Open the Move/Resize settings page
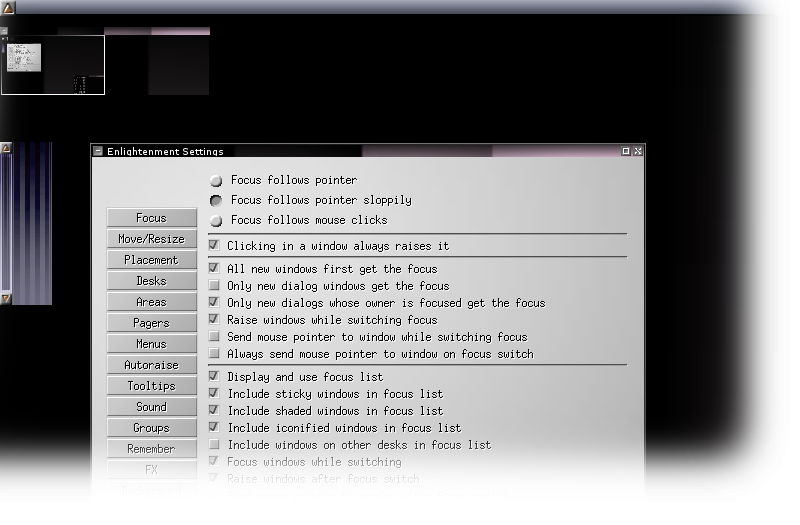The width and height of the screenshot is (800, 525). click(152, 239)
